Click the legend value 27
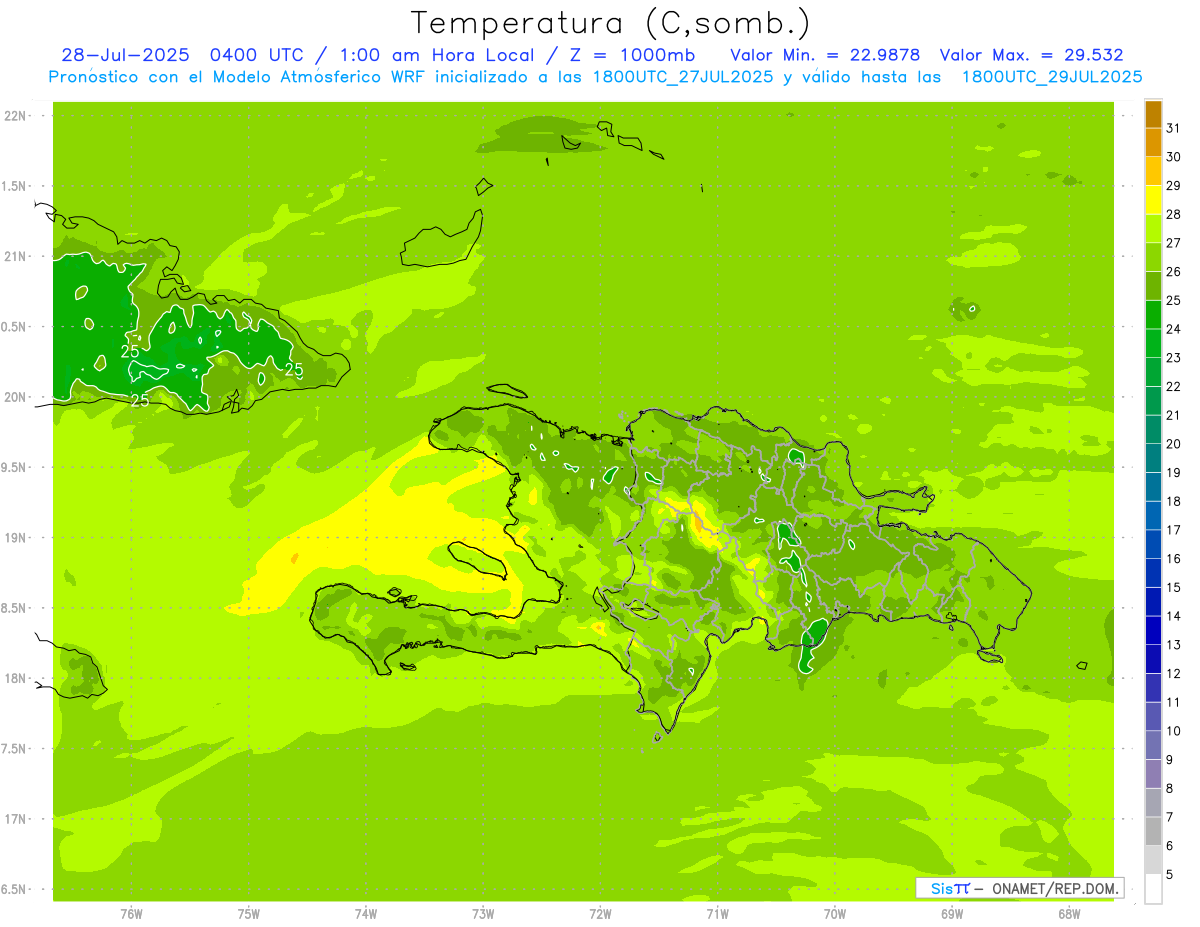1200x927 pixels. 1173,243
